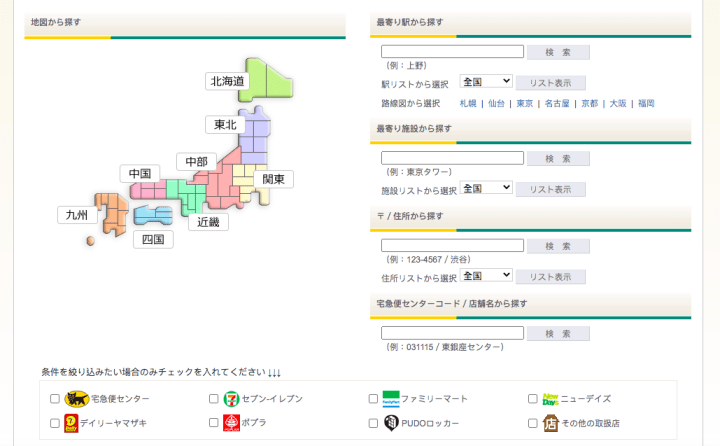Open the 住所リストから選択 region dropdown

(x=486, y=275)
